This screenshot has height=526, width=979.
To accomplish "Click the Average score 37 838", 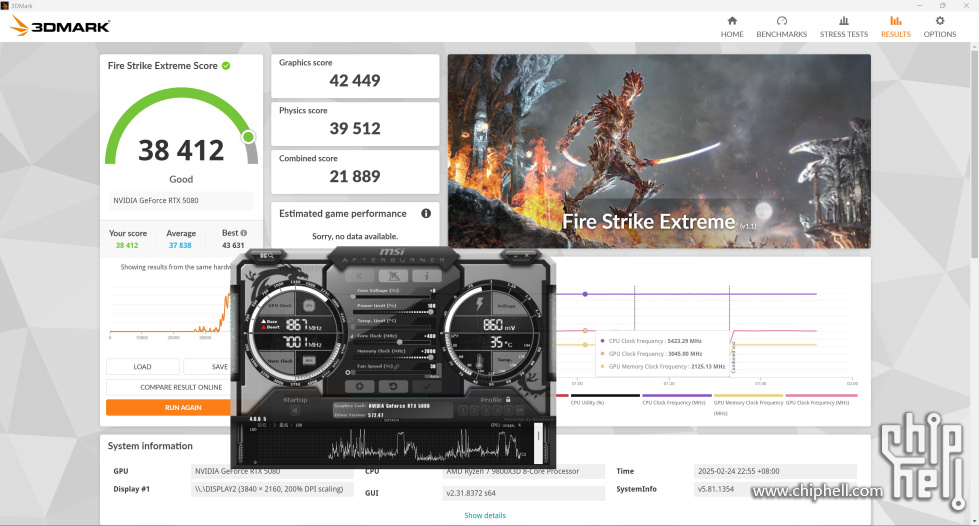I will [180, 246].
